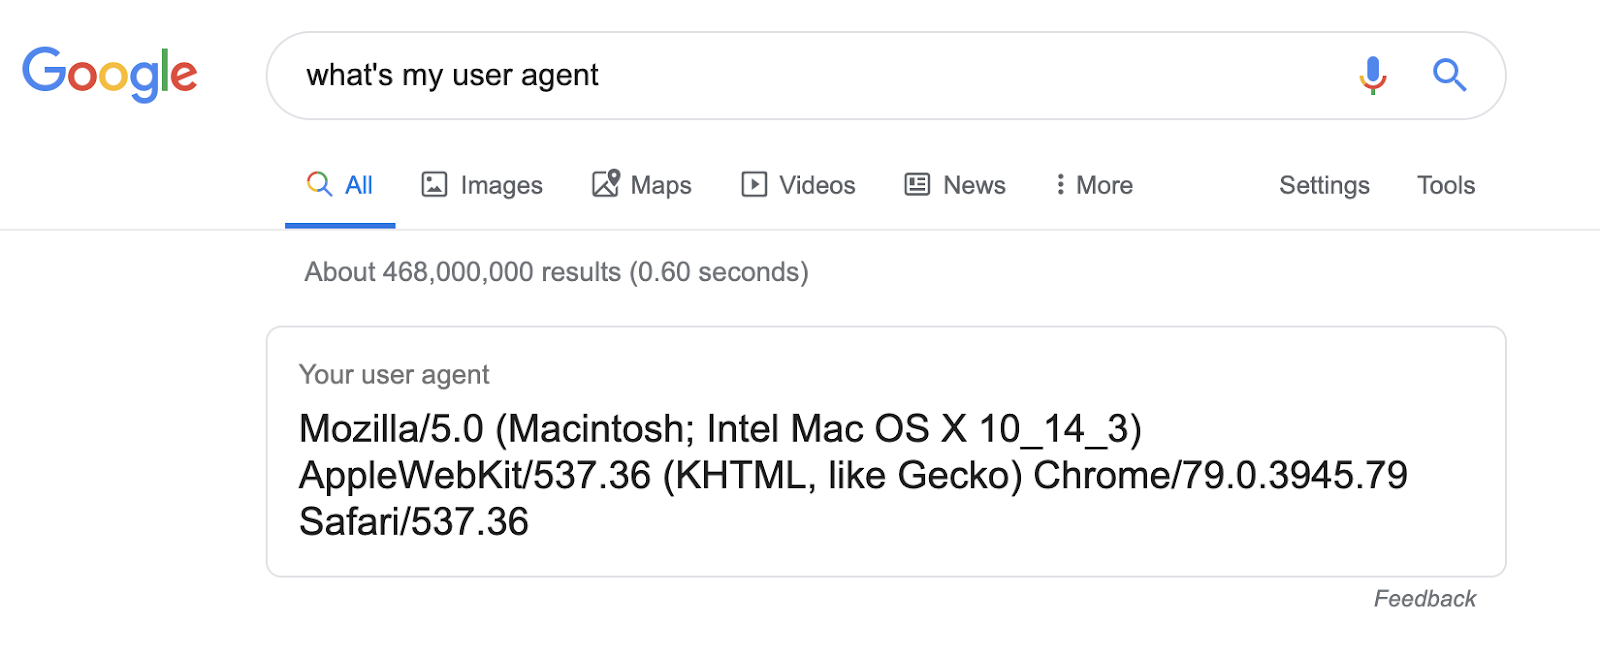Viewport: 1600px width, 657px height.
Task: Click the colored magnifier in the All tab
Action: click(319, 184)
